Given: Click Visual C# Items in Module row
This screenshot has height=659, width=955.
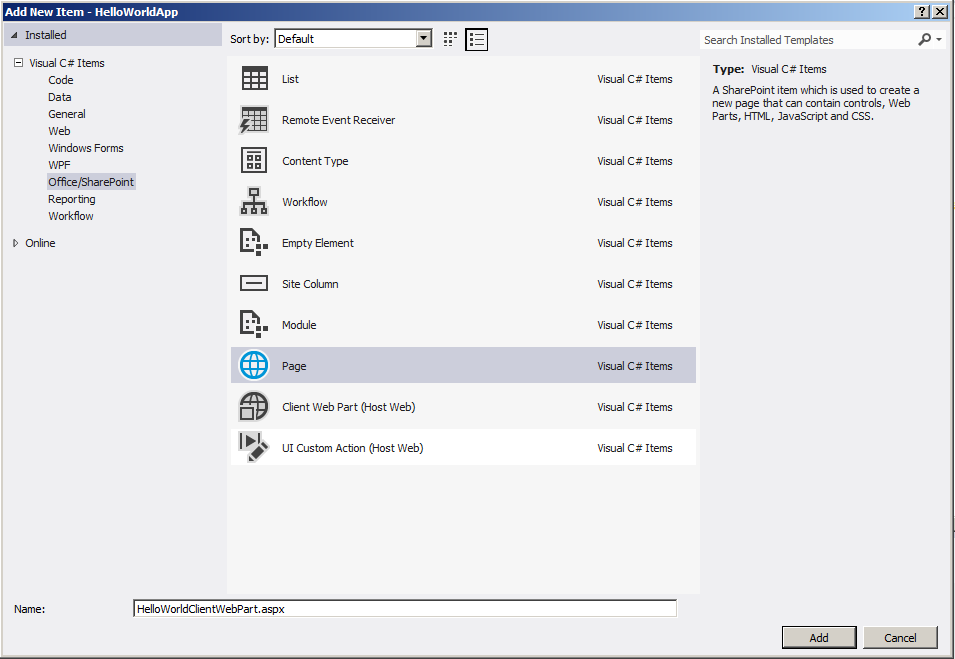Looking at the screenshot, I should click(635, 325).
